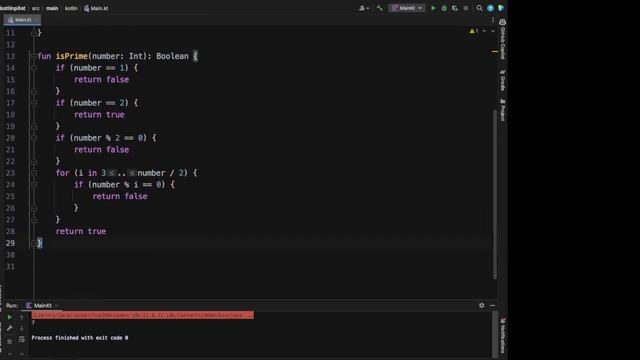Open the Notifications tool window
Screen dimensions: 640x360
(x=502, y=336)
